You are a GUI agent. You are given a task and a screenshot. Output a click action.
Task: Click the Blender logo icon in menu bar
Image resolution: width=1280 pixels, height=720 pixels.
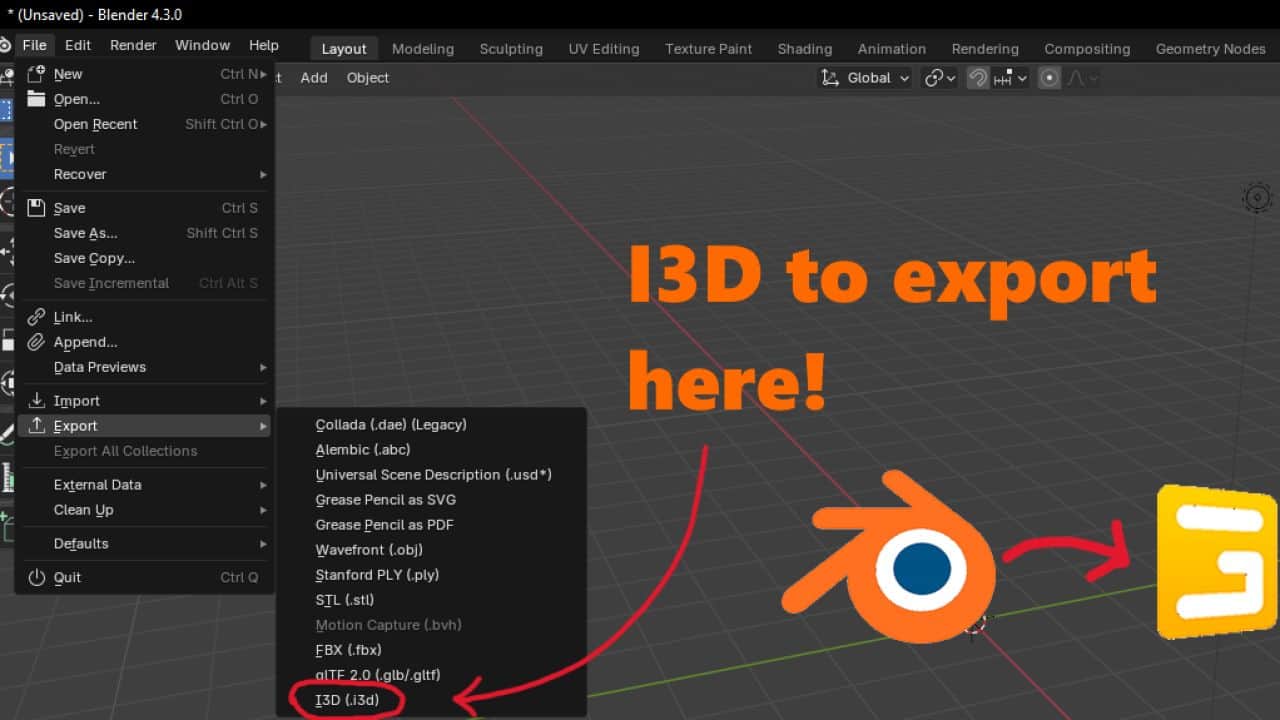coord(5,46)
